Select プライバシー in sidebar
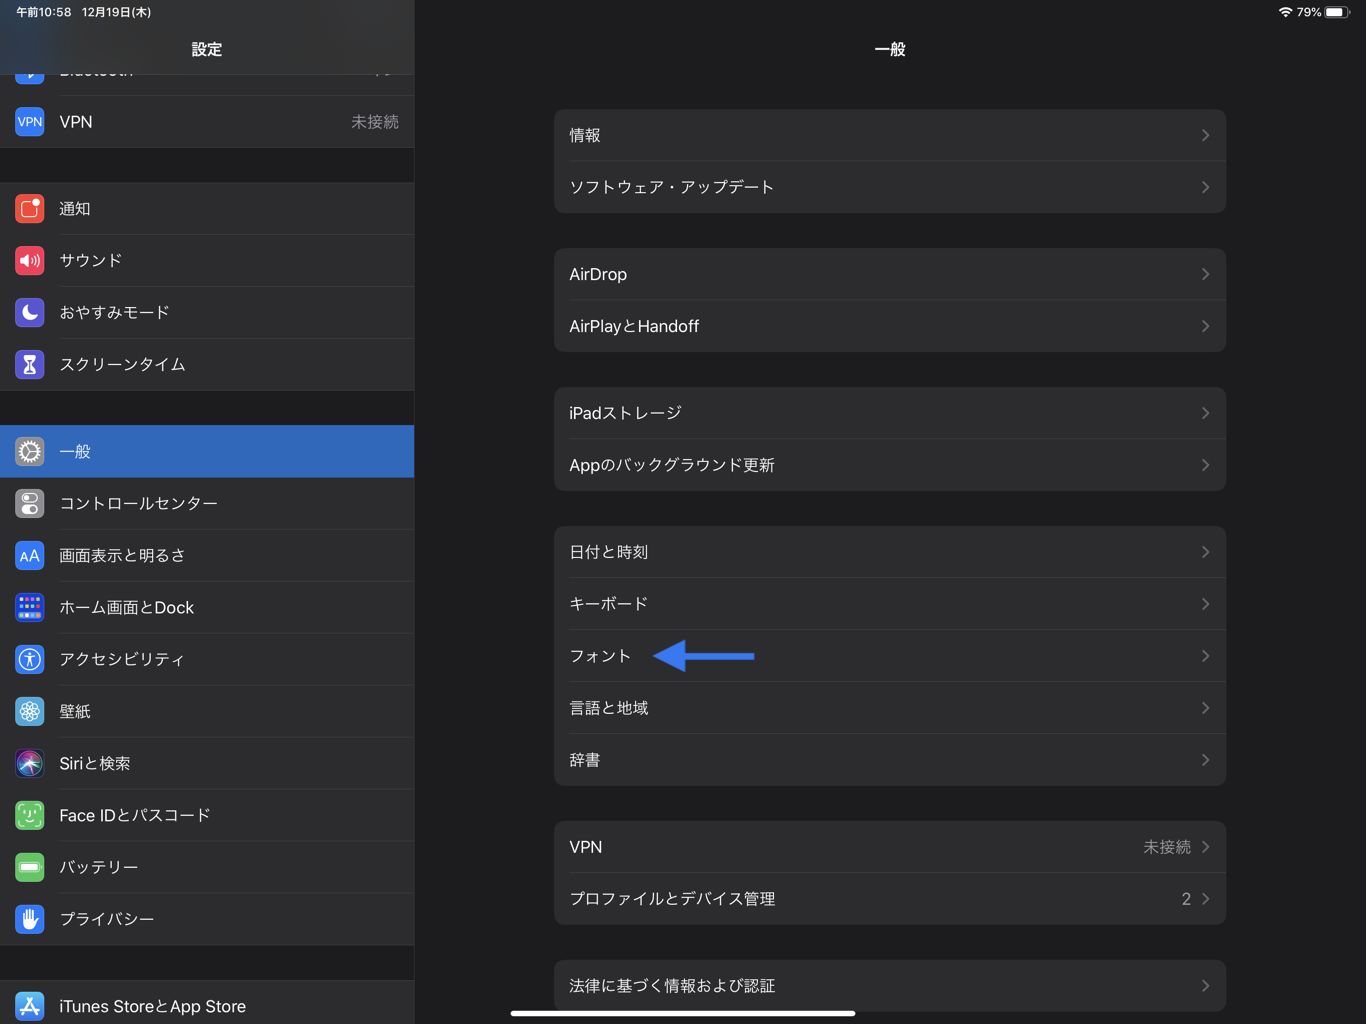 click(x=207, y=919)
